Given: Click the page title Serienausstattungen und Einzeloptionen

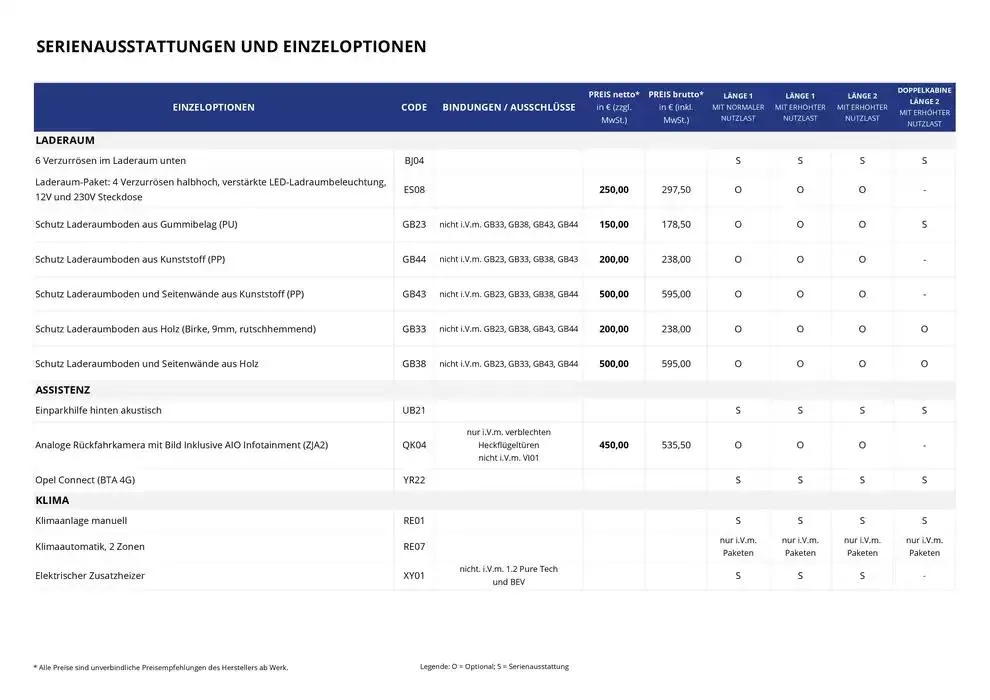Looking at the screenshot, I should point(231,47).
